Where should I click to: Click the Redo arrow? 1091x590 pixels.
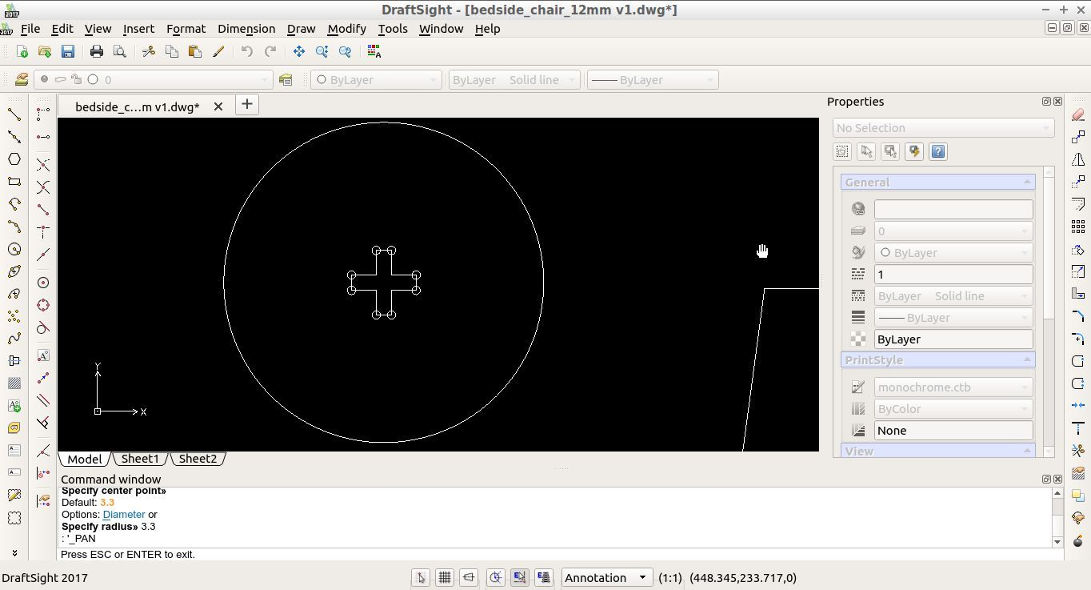click(271, 51)
